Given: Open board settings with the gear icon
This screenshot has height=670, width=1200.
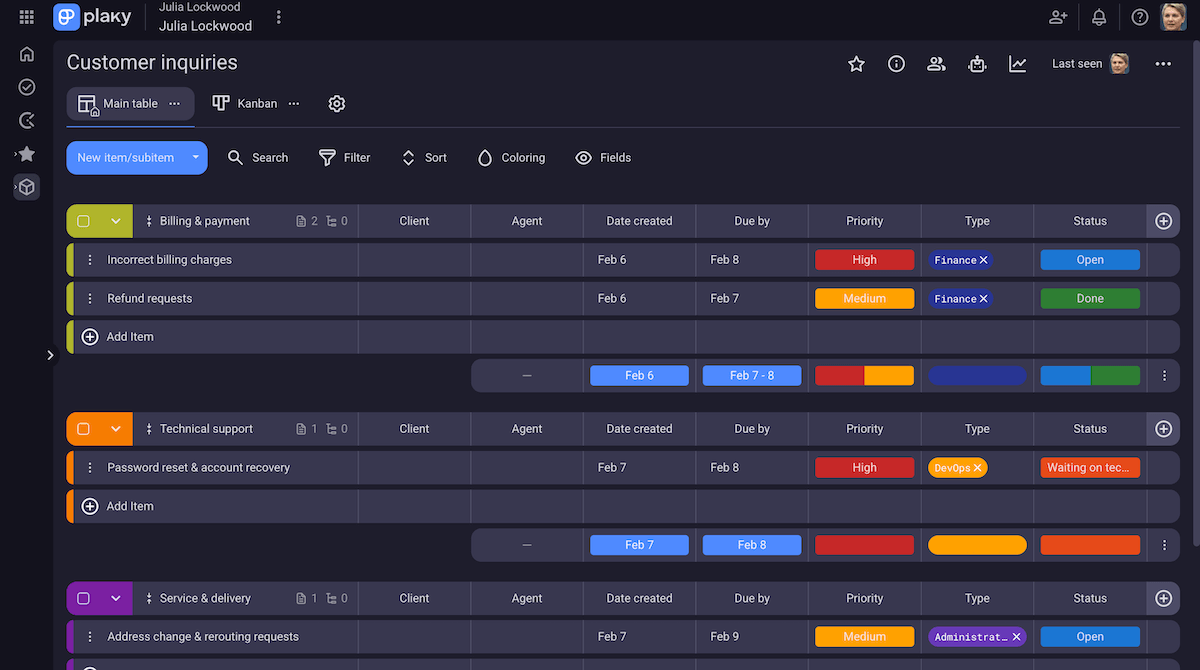Looking at the screenshot, I should pos(336,103).
